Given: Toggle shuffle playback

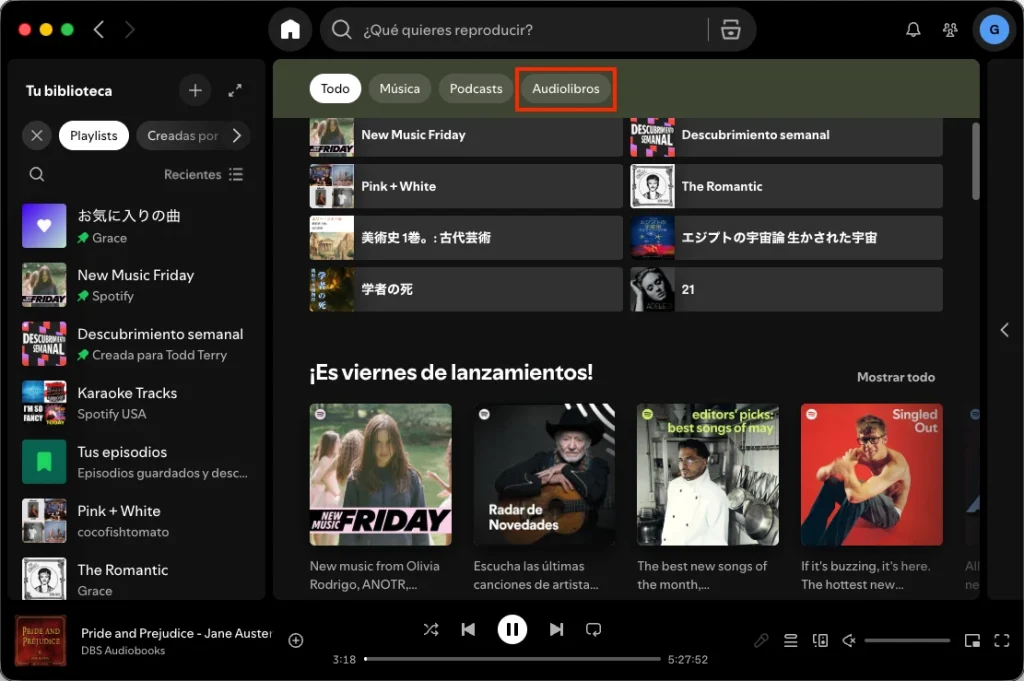Looking at the screenshot, I should [431, 629].
